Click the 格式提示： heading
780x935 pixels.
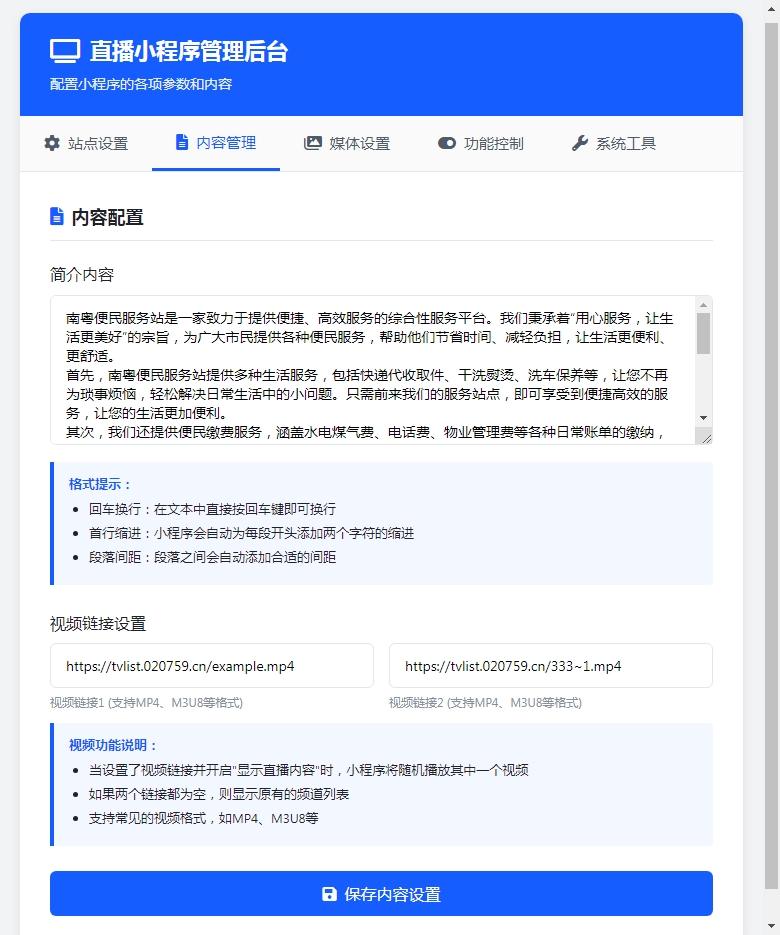(100, 484)
